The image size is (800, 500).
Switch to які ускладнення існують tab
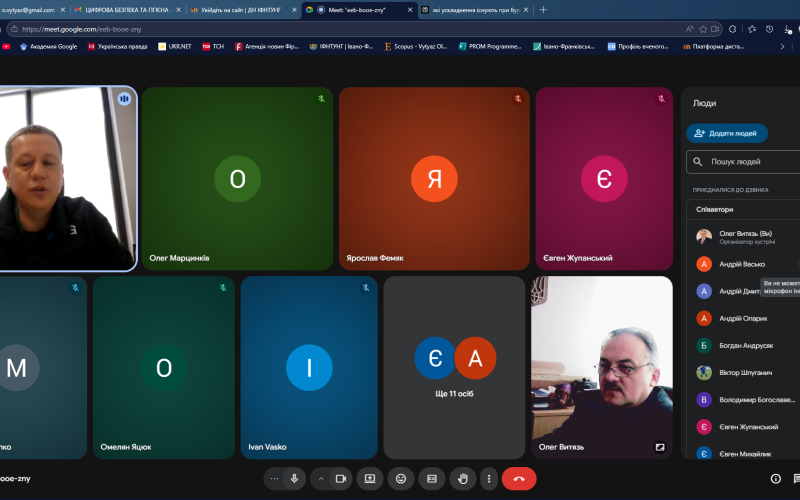pos(474,10)
